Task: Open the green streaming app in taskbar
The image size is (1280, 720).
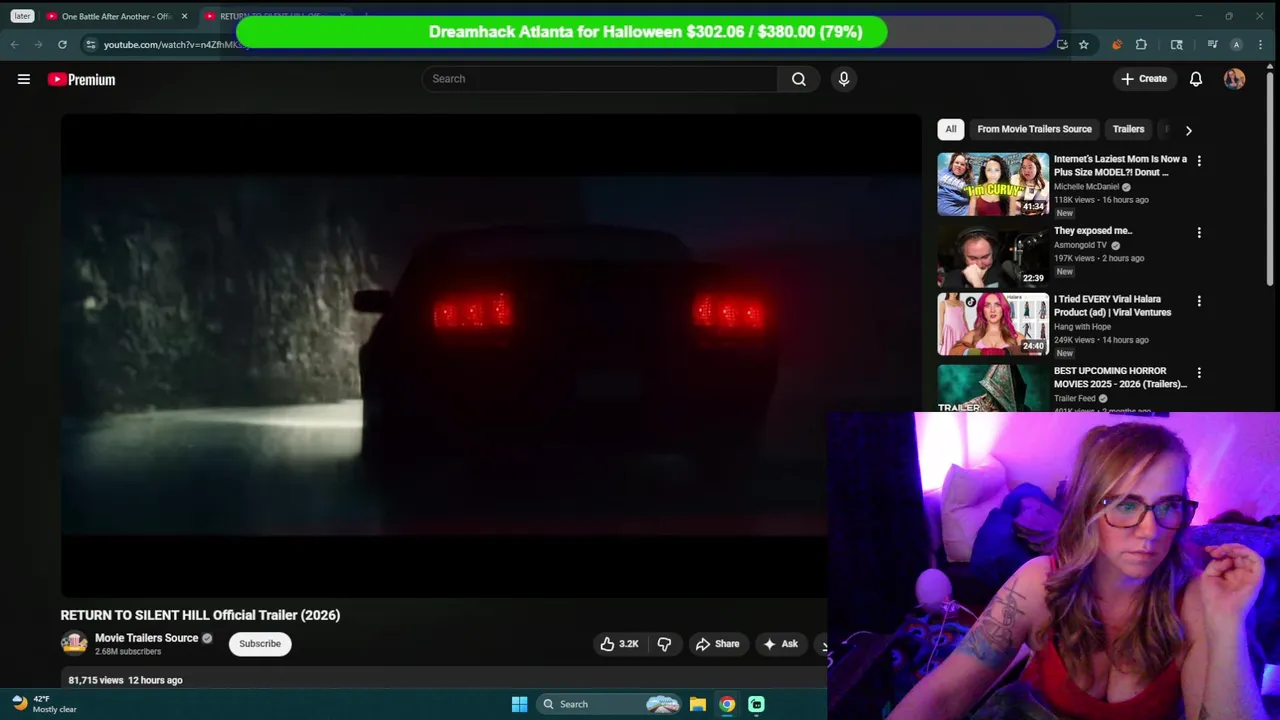Action: coord(756,704)
